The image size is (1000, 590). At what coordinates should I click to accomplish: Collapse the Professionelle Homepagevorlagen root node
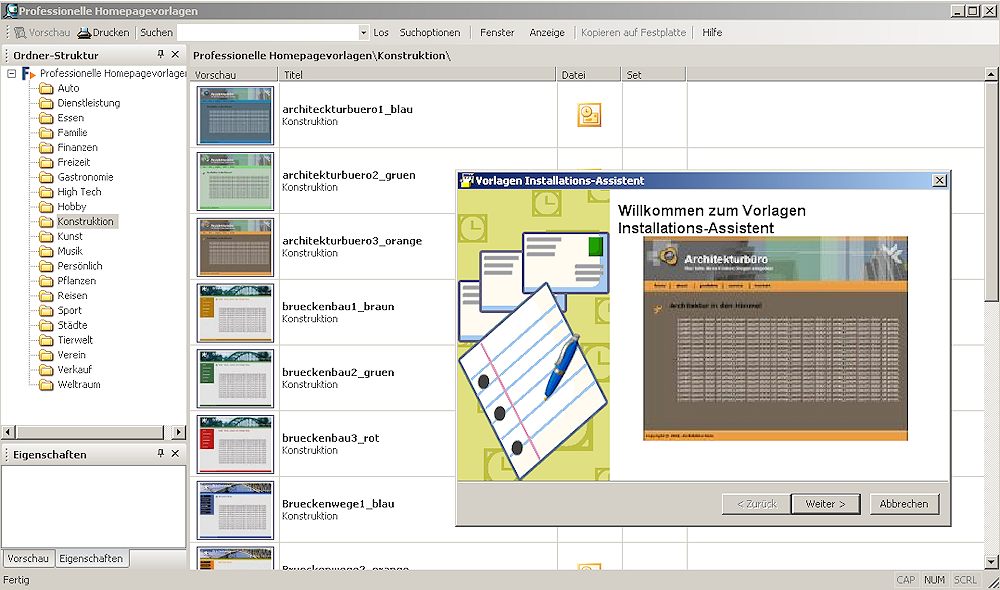(x=11, y=74)
